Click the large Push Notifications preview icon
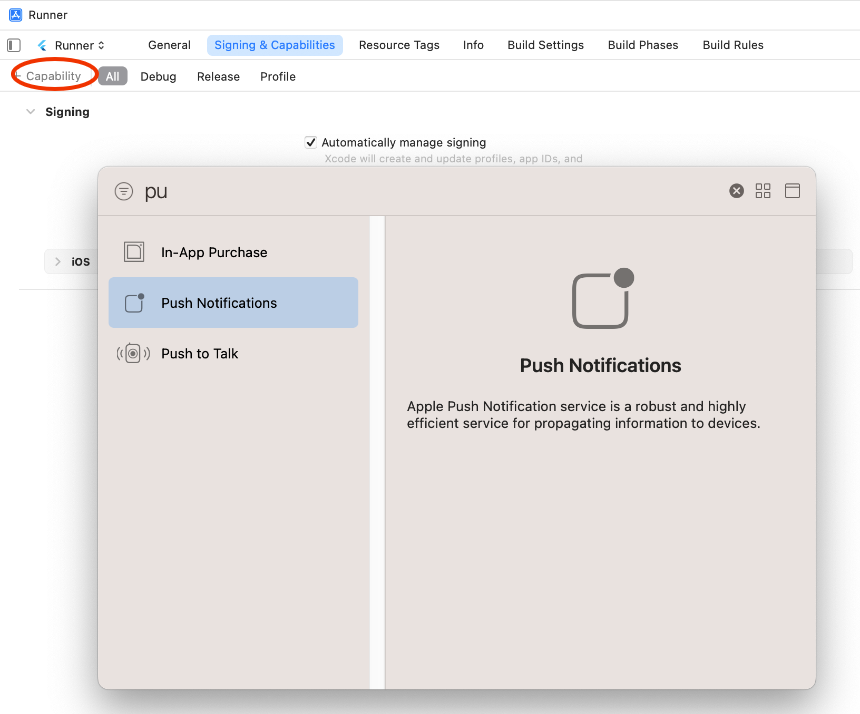The width and height of the screenshot is (860, 714). pos(602,299)
